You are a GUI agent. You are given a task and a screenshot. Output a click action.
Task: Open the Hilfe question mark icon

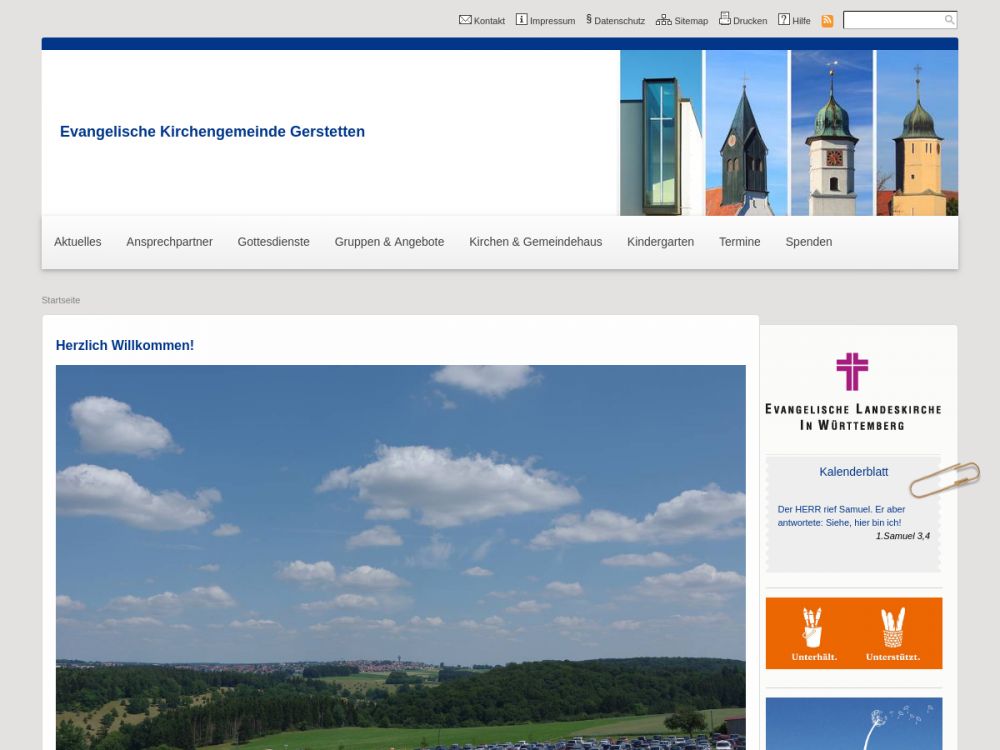[x=784, y=20]
